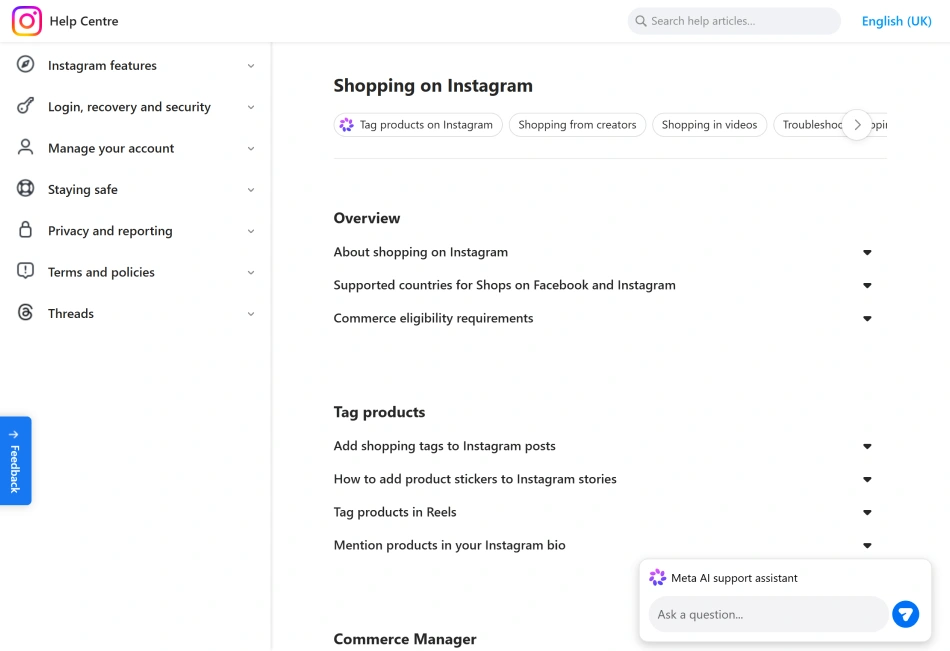Click the Commerce Manager section heading
Viewport: 950px width, 651px height.
[405, 639]
